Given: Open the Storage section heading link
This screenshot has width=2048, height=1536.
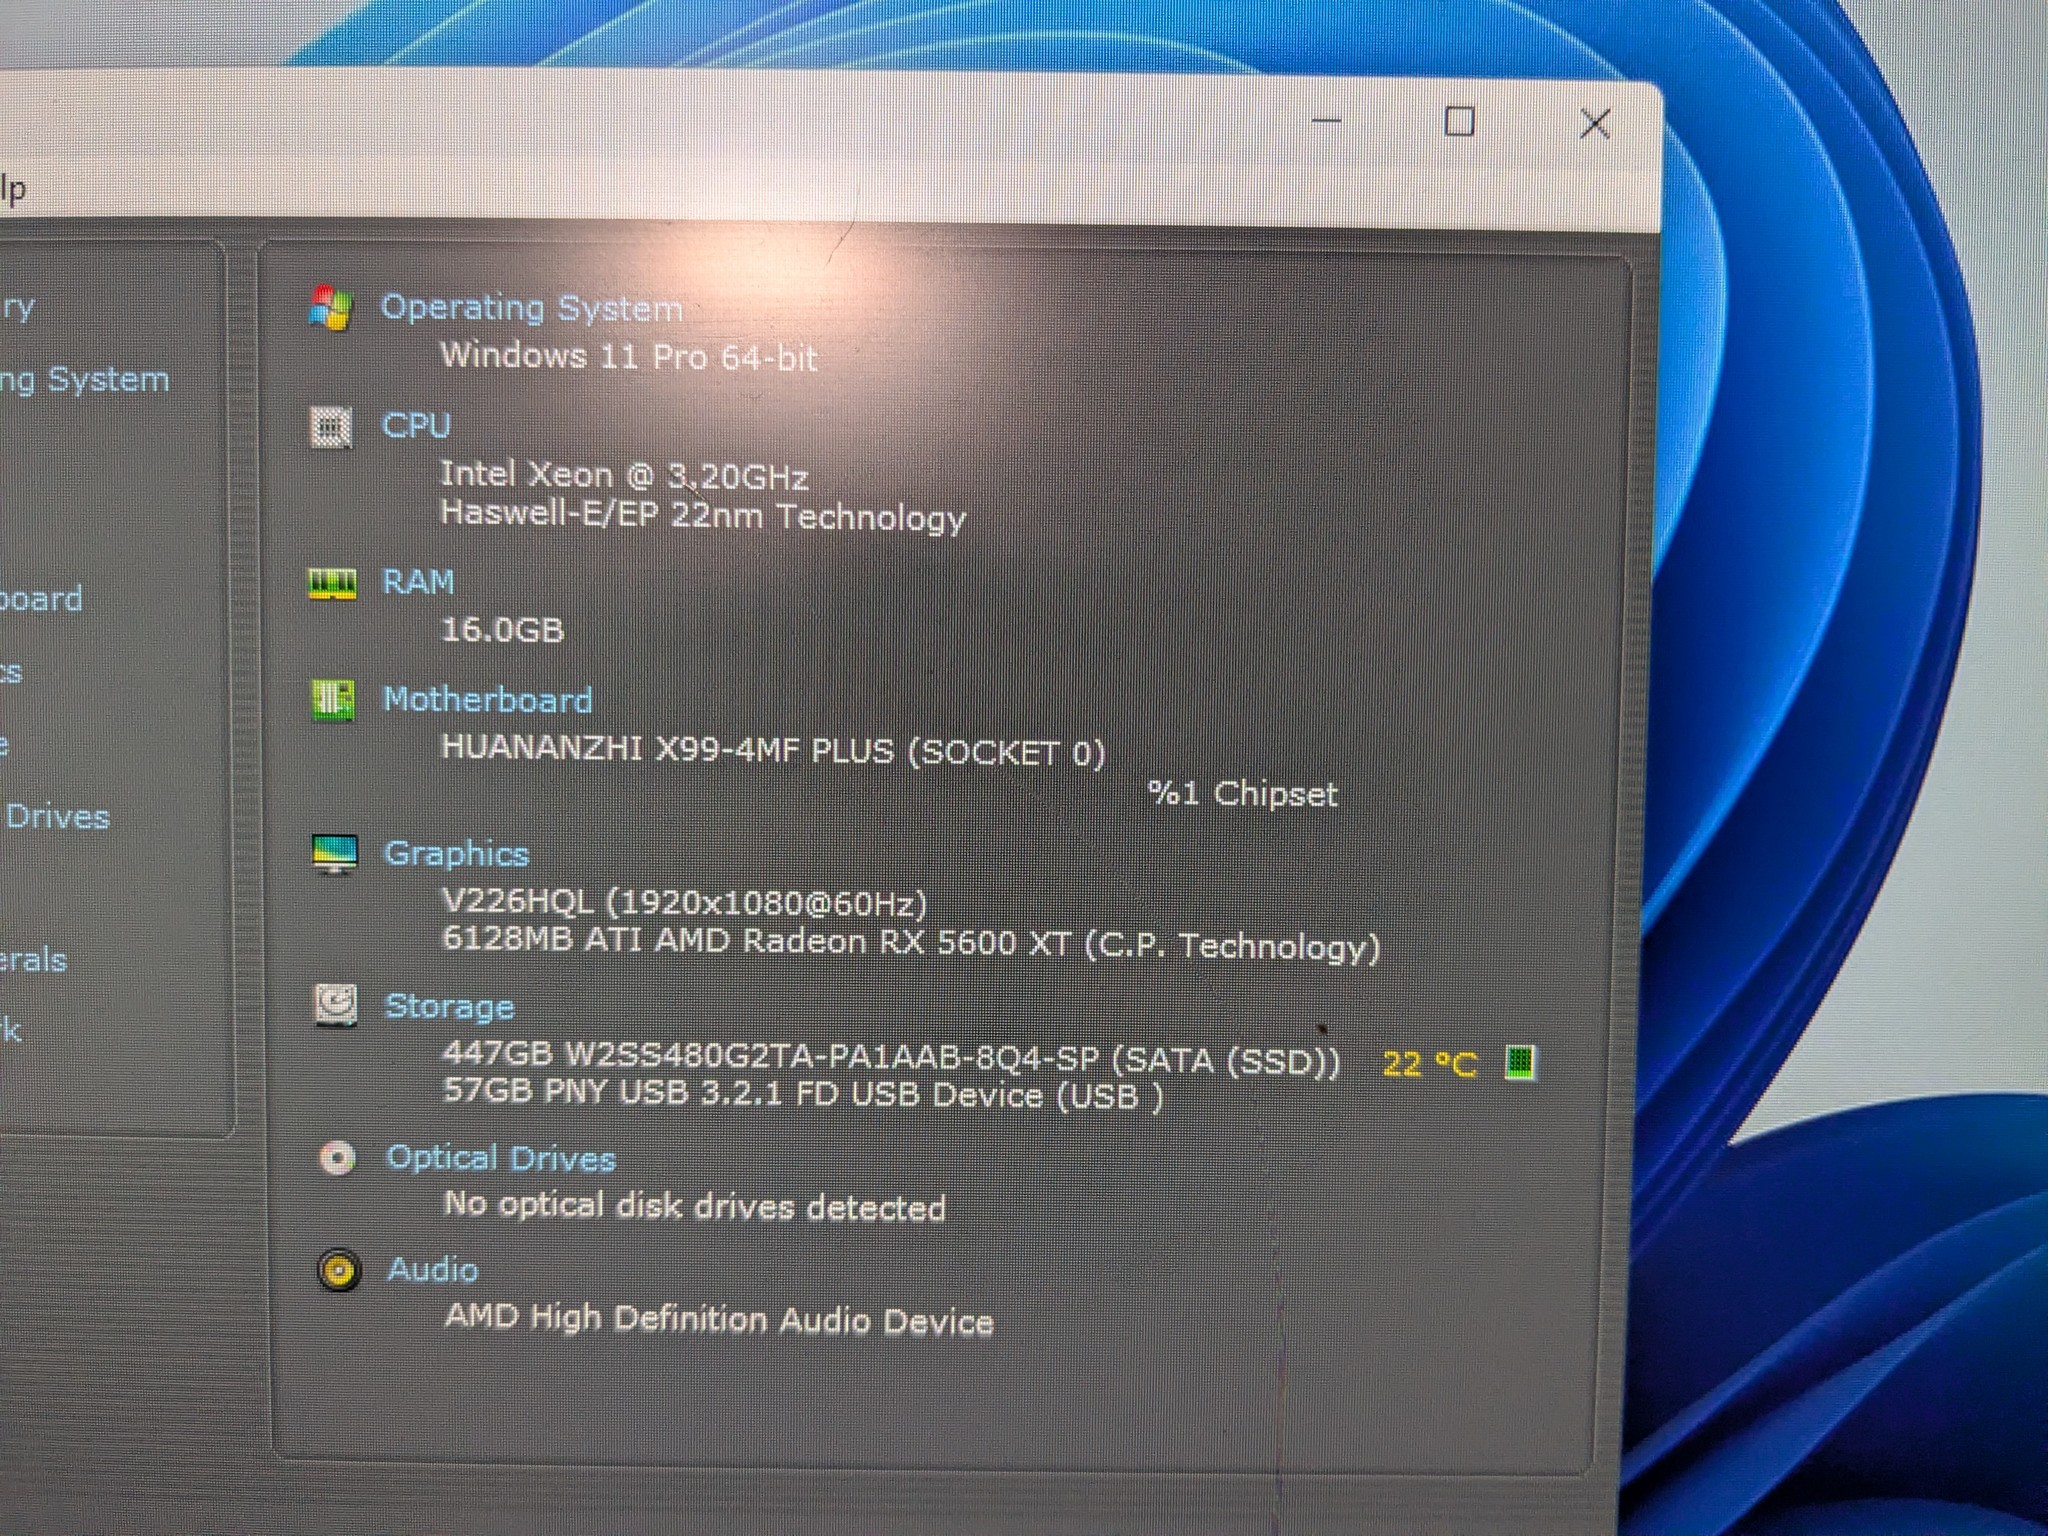Looking at the screenshot, I should point(450,1007).
